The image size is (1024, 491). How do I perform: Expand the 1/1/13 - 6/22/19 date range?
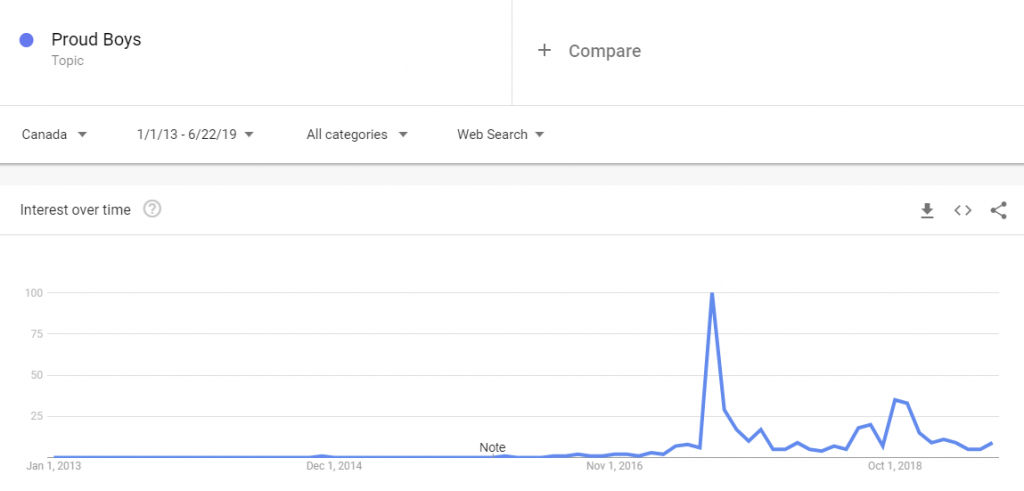195,135
